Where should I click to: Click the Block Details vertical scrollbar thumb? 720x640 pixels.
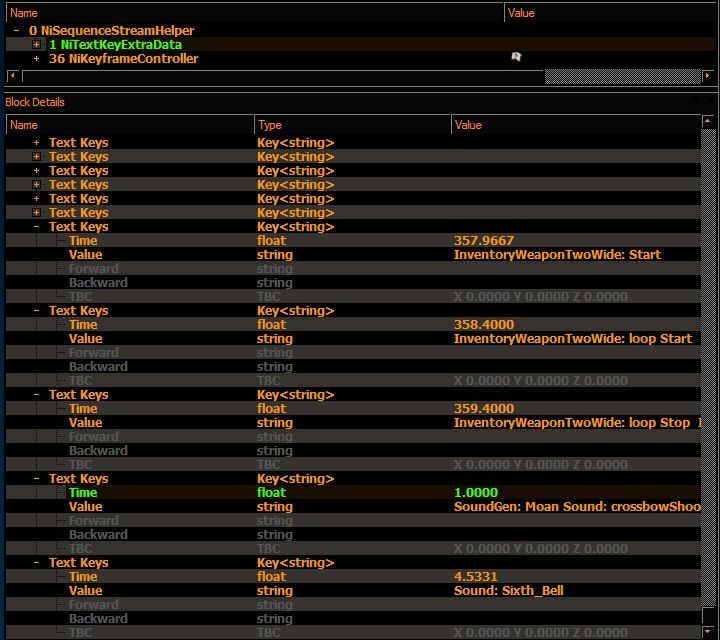coord(708,616)
